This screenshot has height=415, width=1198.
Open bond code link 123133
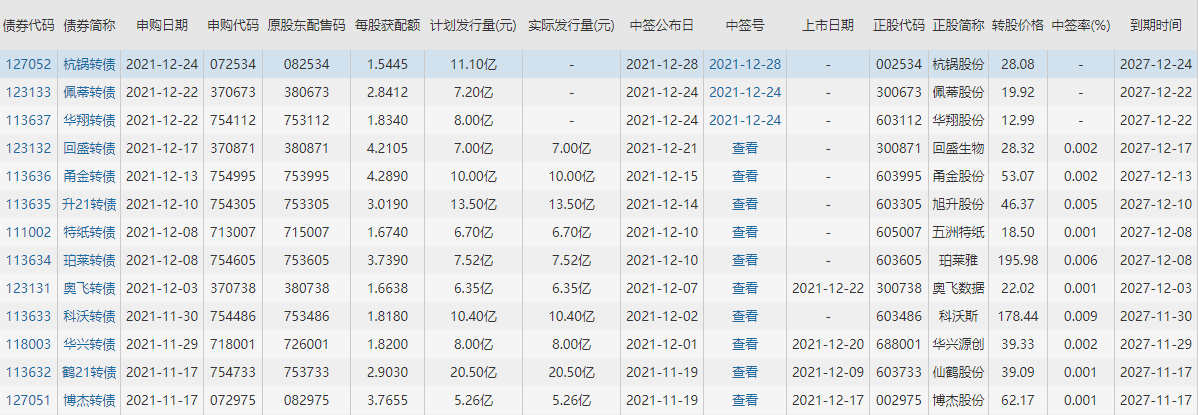[x=28, y=92]
